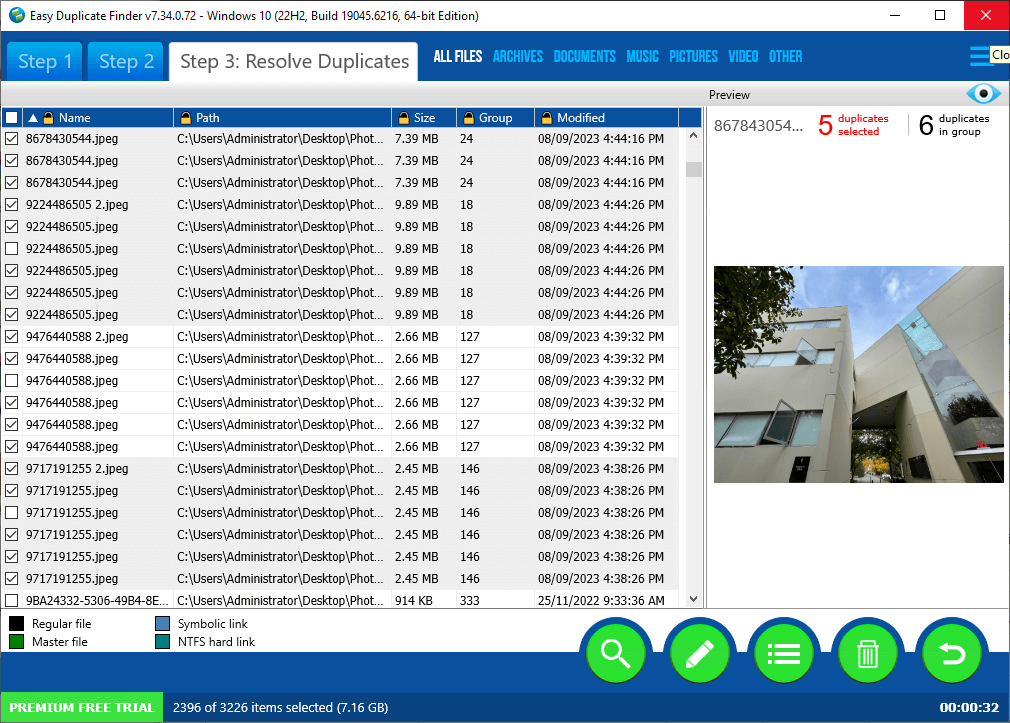Toggle the select-all checkbox in header

12,118
